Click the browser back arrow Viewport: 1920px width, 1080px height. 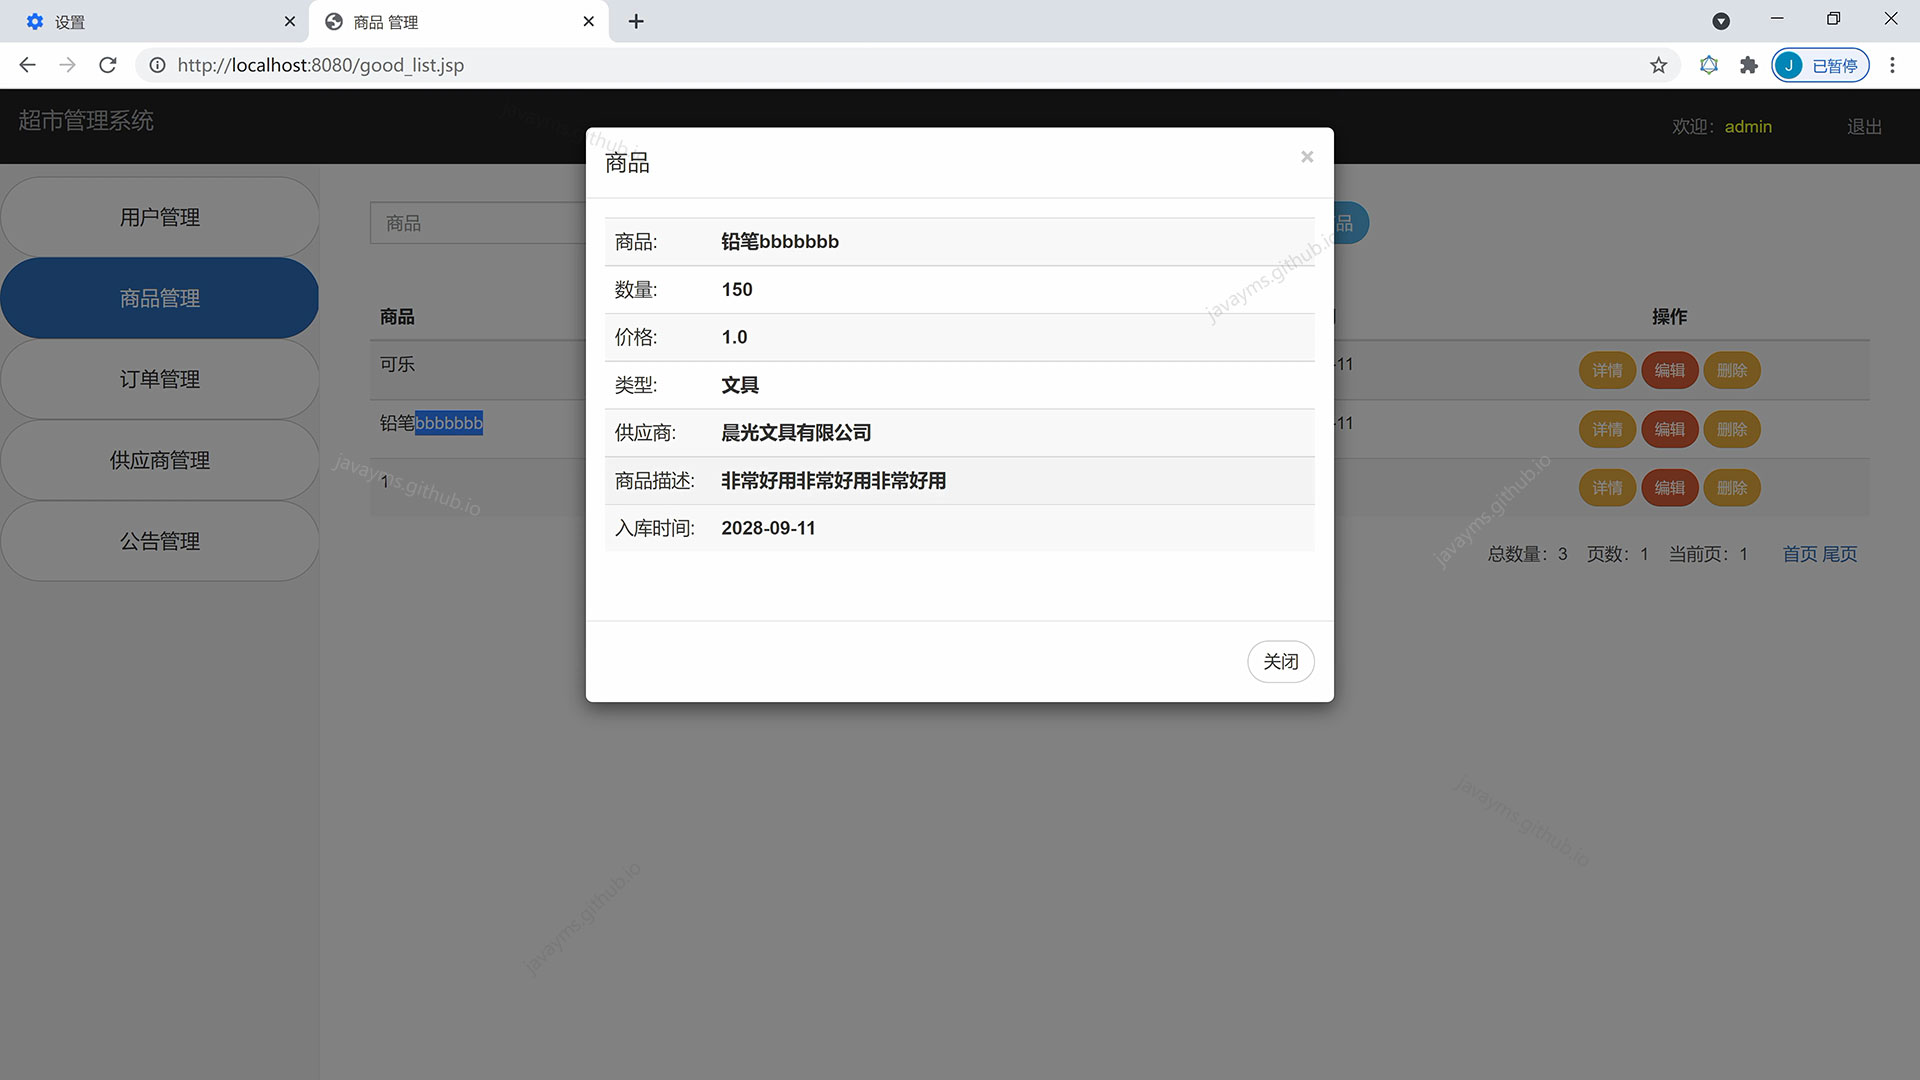(x=27, y=65)
